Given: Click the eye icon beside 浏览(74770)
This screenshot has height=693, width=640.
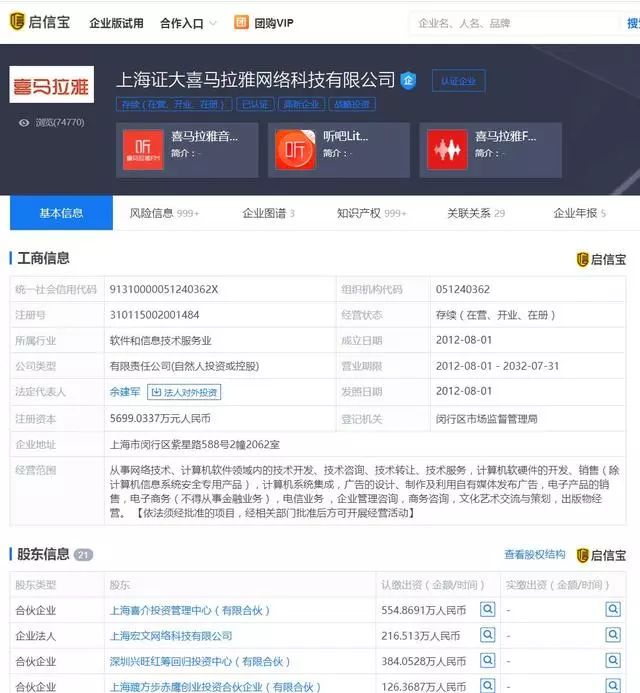Looking at the screenshot, I should [x=24, y=122].
